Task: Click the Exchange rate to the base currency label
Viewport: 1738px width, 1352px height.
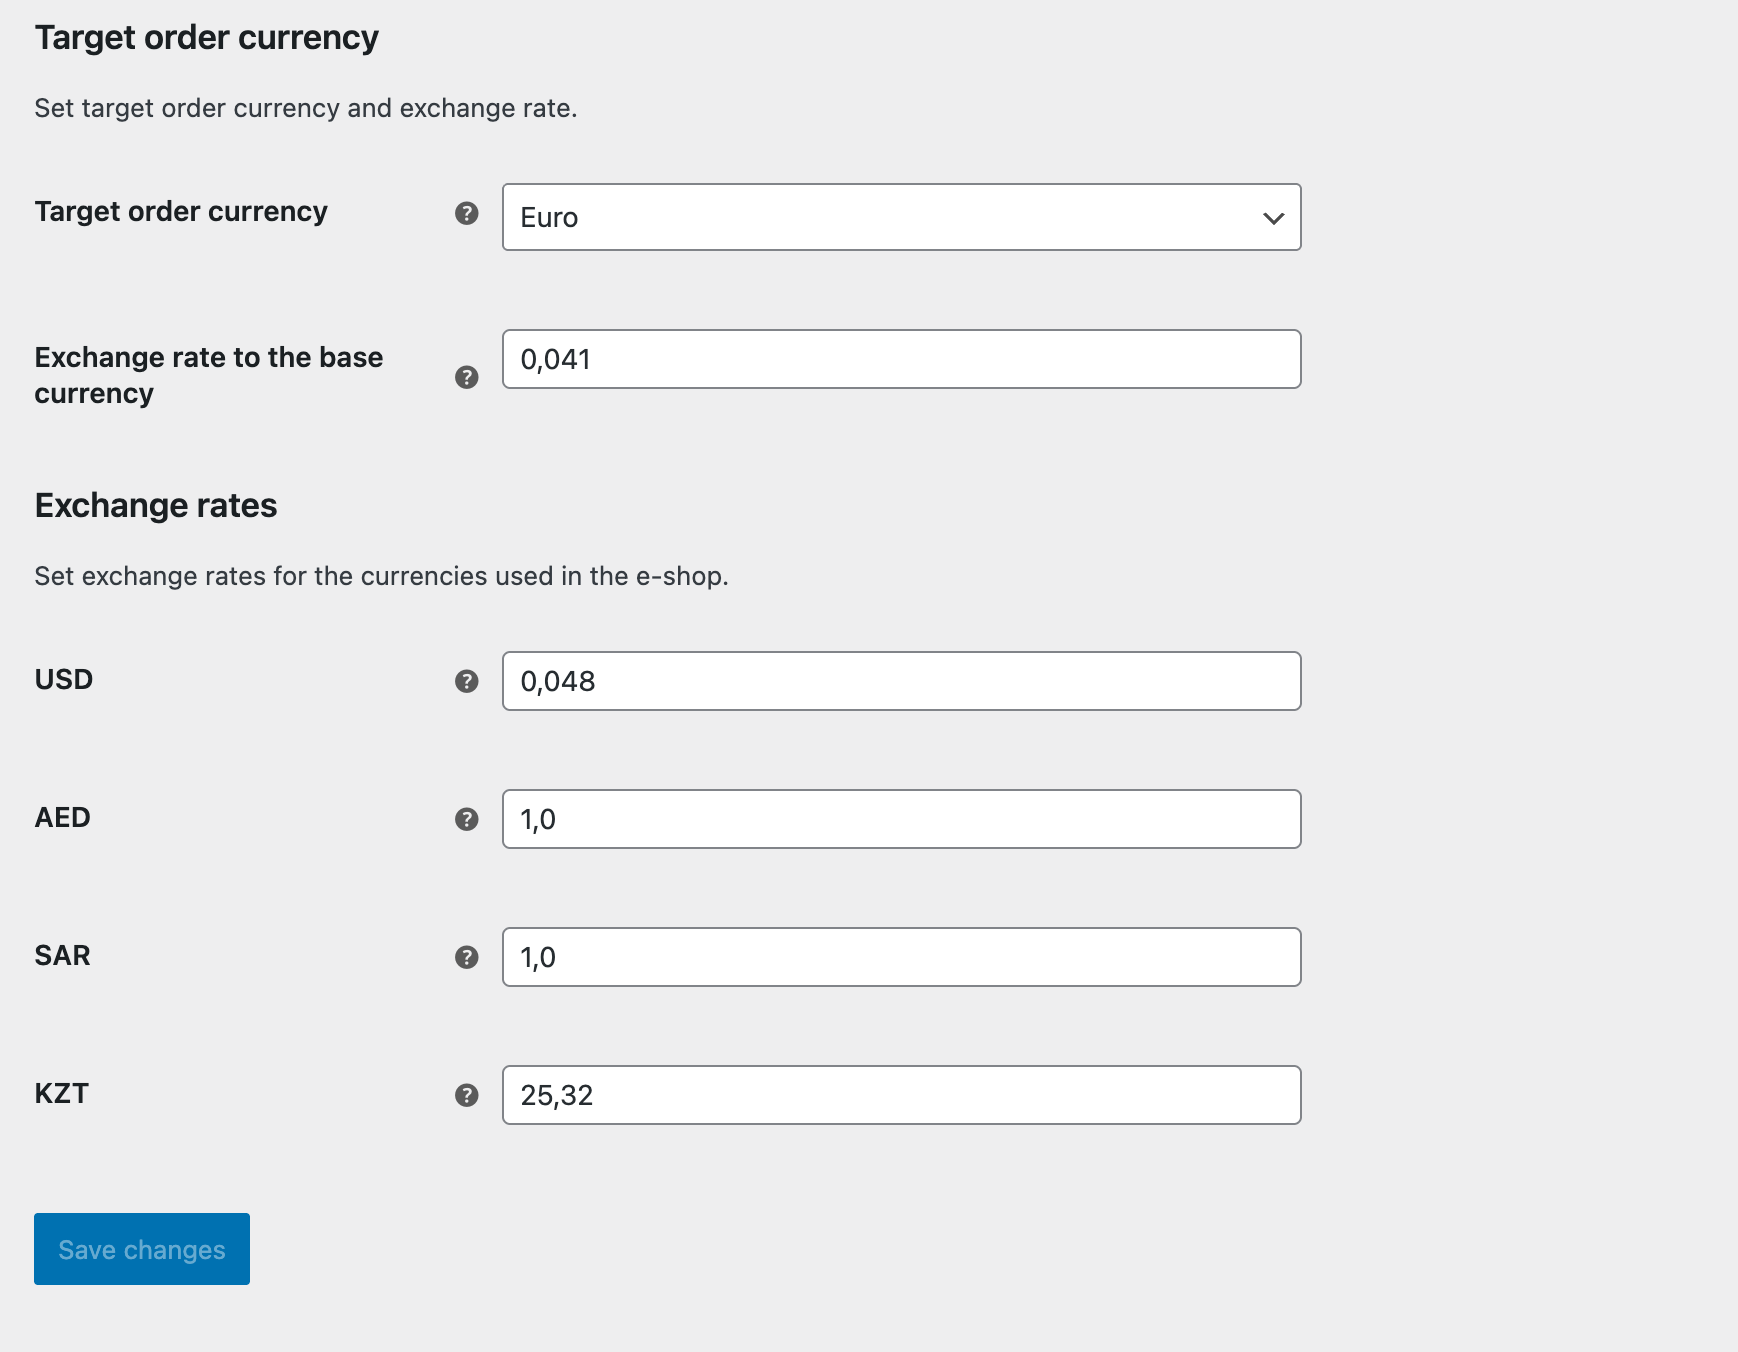Action: click(x=208, y=375)
